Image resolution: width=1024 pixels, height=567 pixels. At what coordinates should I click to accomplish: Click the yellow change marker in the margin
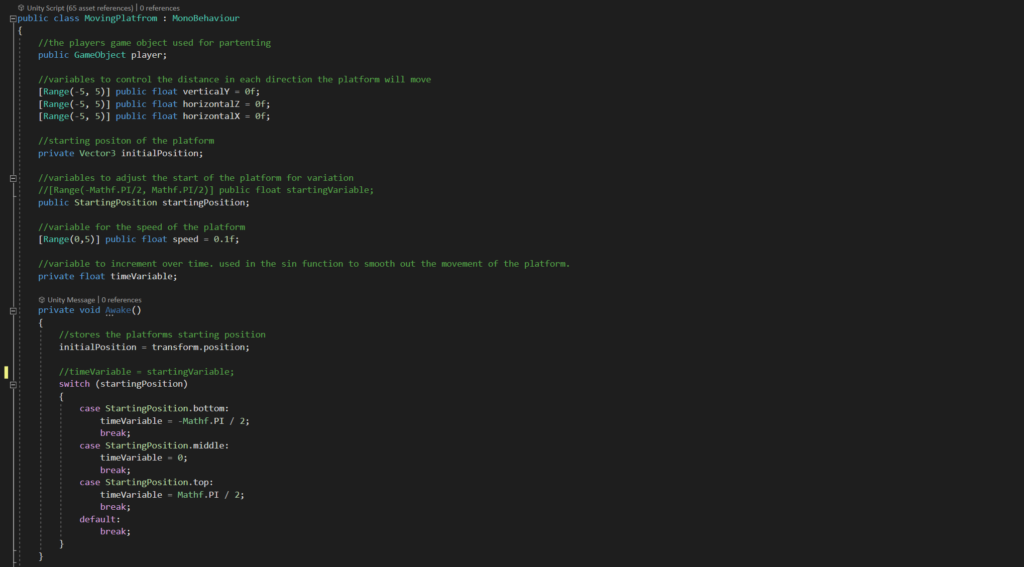(7, 372)
